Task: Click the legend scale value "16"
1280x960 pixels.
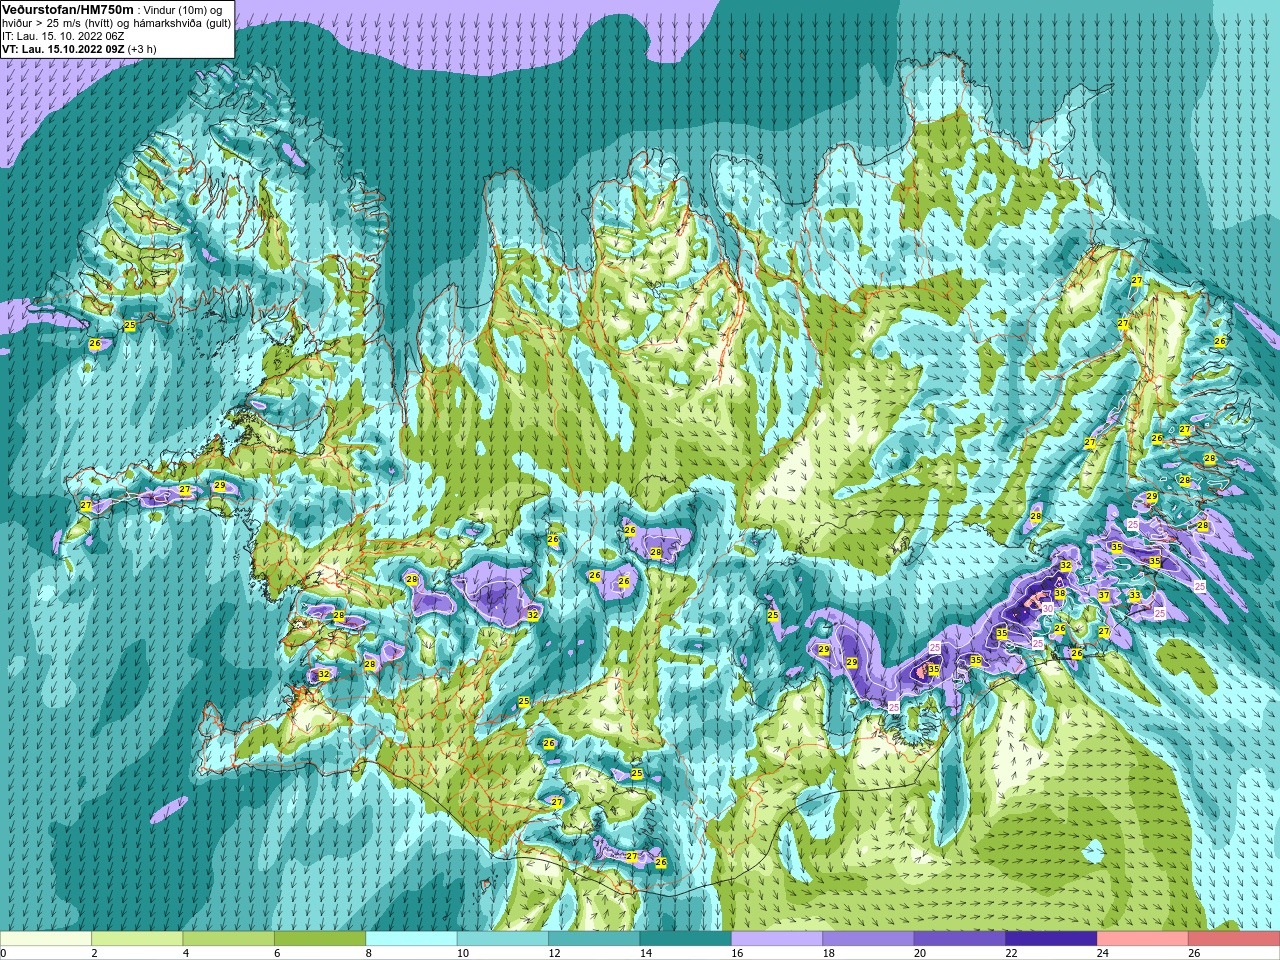Action: click(737, 953)
